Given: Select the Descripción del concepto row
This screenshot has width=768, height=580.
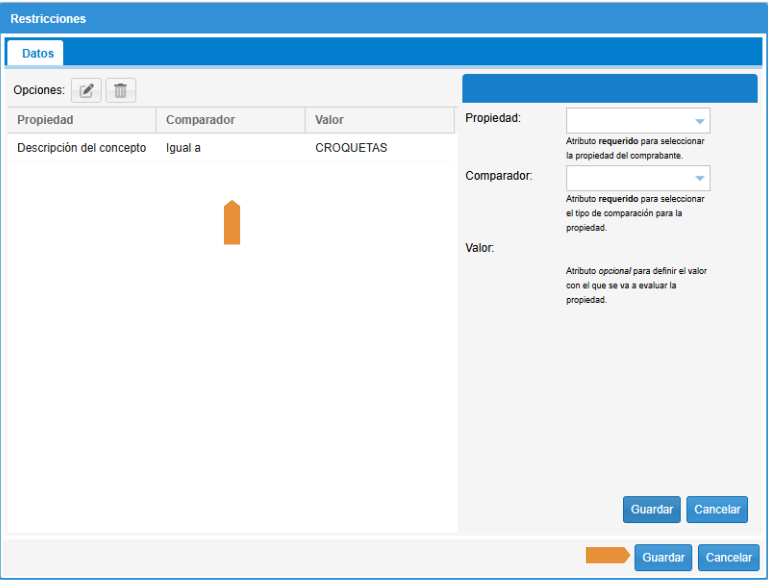Looking at the screenshot, I should tap(81, 148).
